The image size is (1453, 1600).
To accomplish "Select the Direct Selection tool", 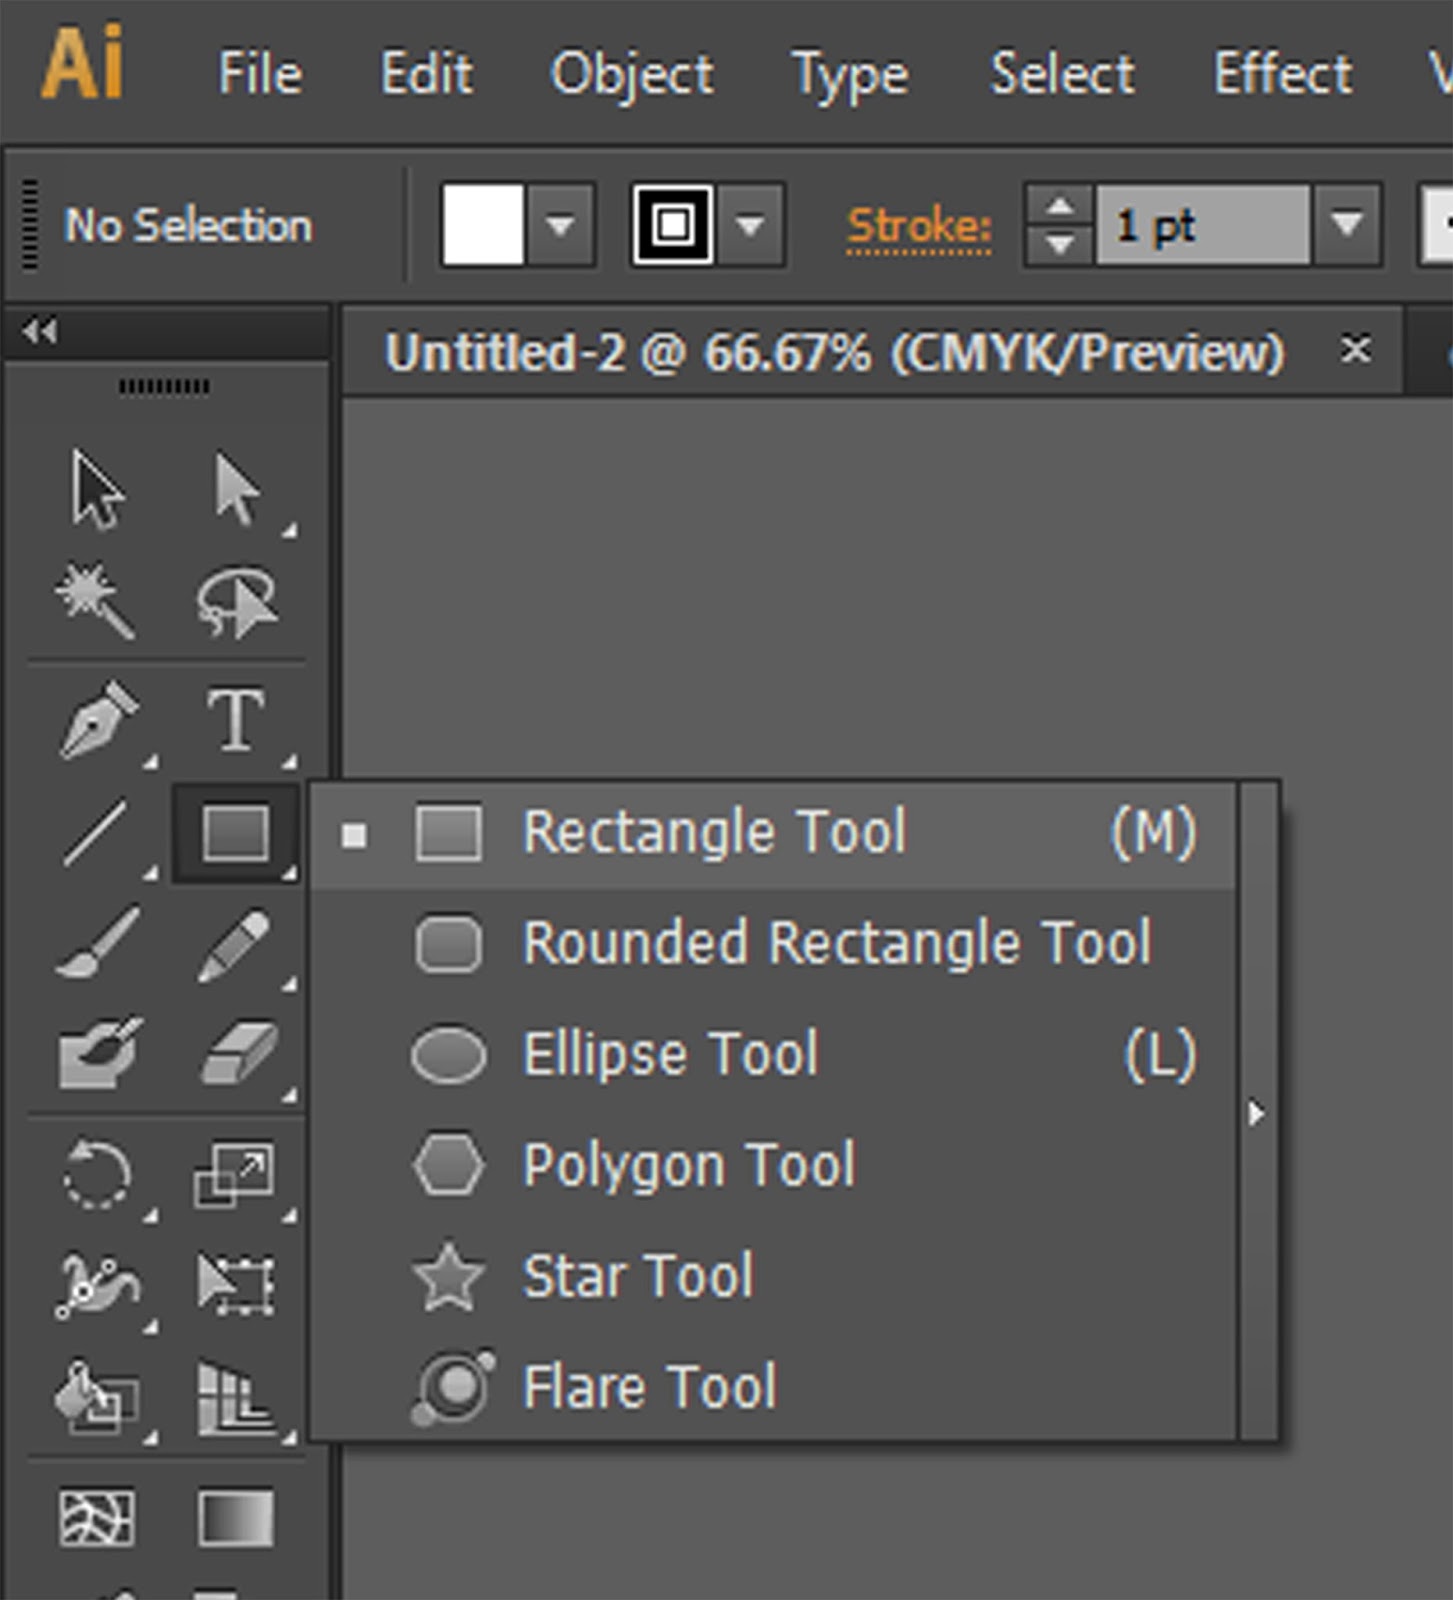I will pos(237,489).
